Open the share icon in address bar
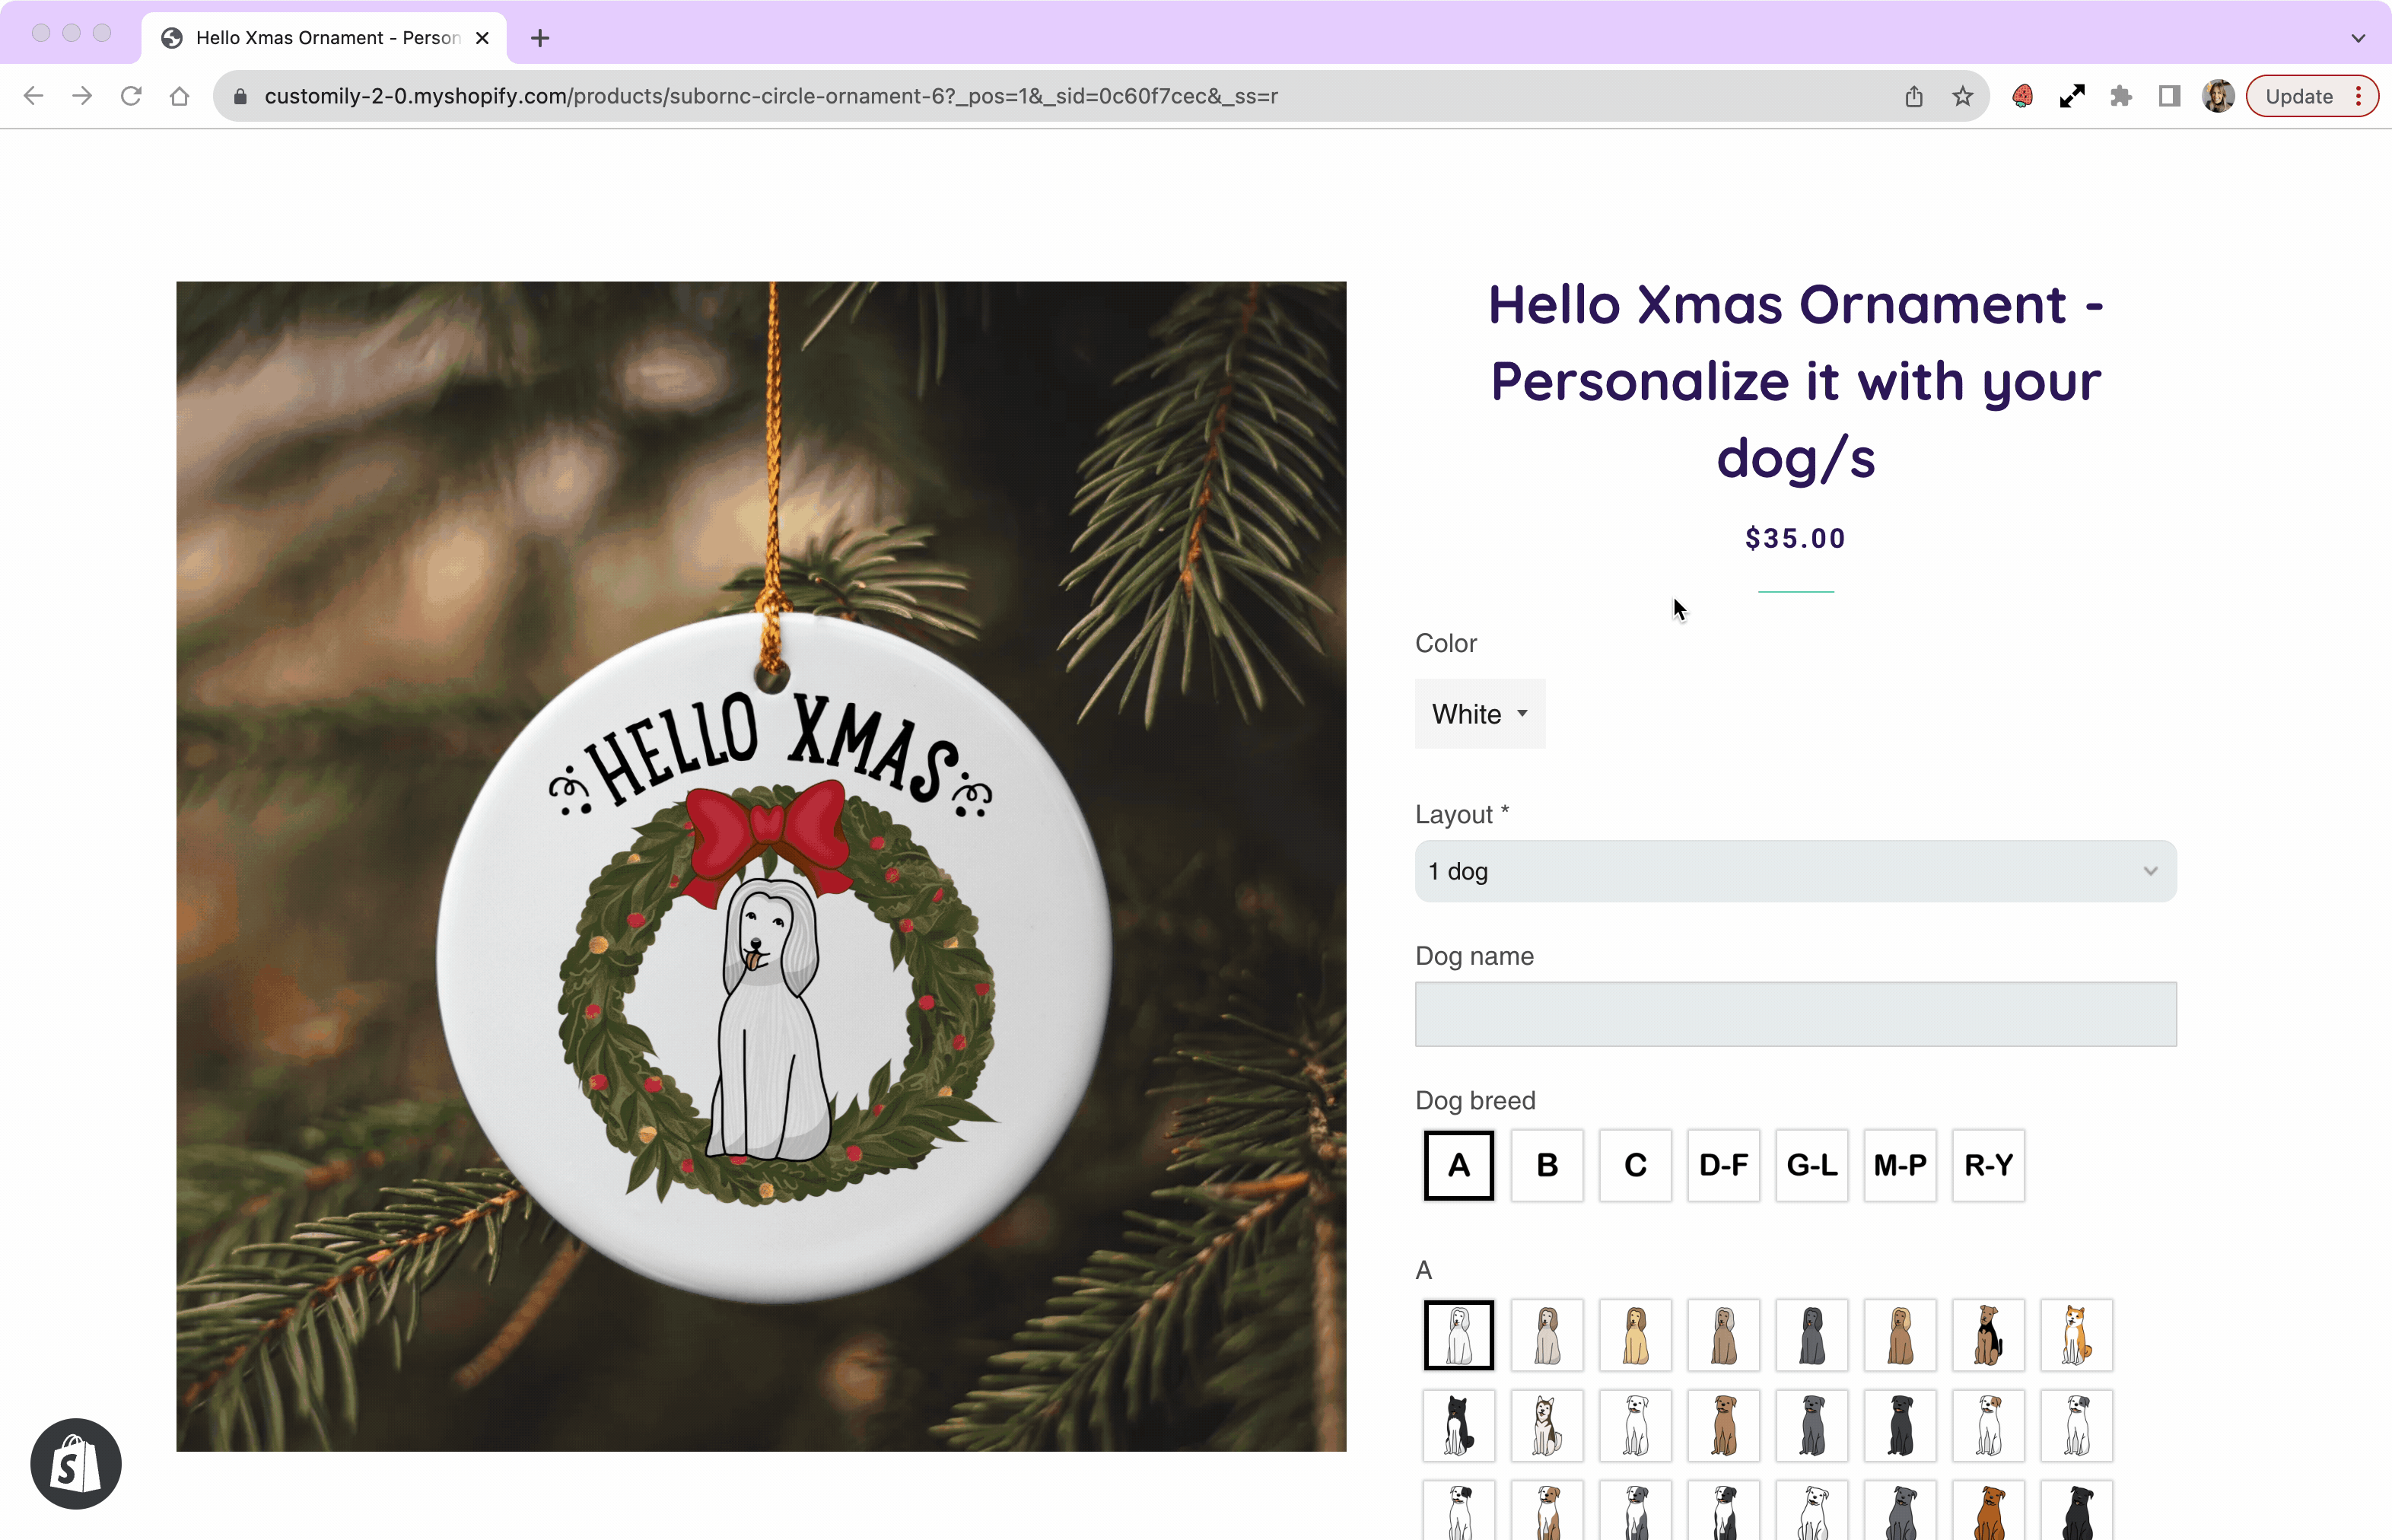 click(x=1913, y=96)
